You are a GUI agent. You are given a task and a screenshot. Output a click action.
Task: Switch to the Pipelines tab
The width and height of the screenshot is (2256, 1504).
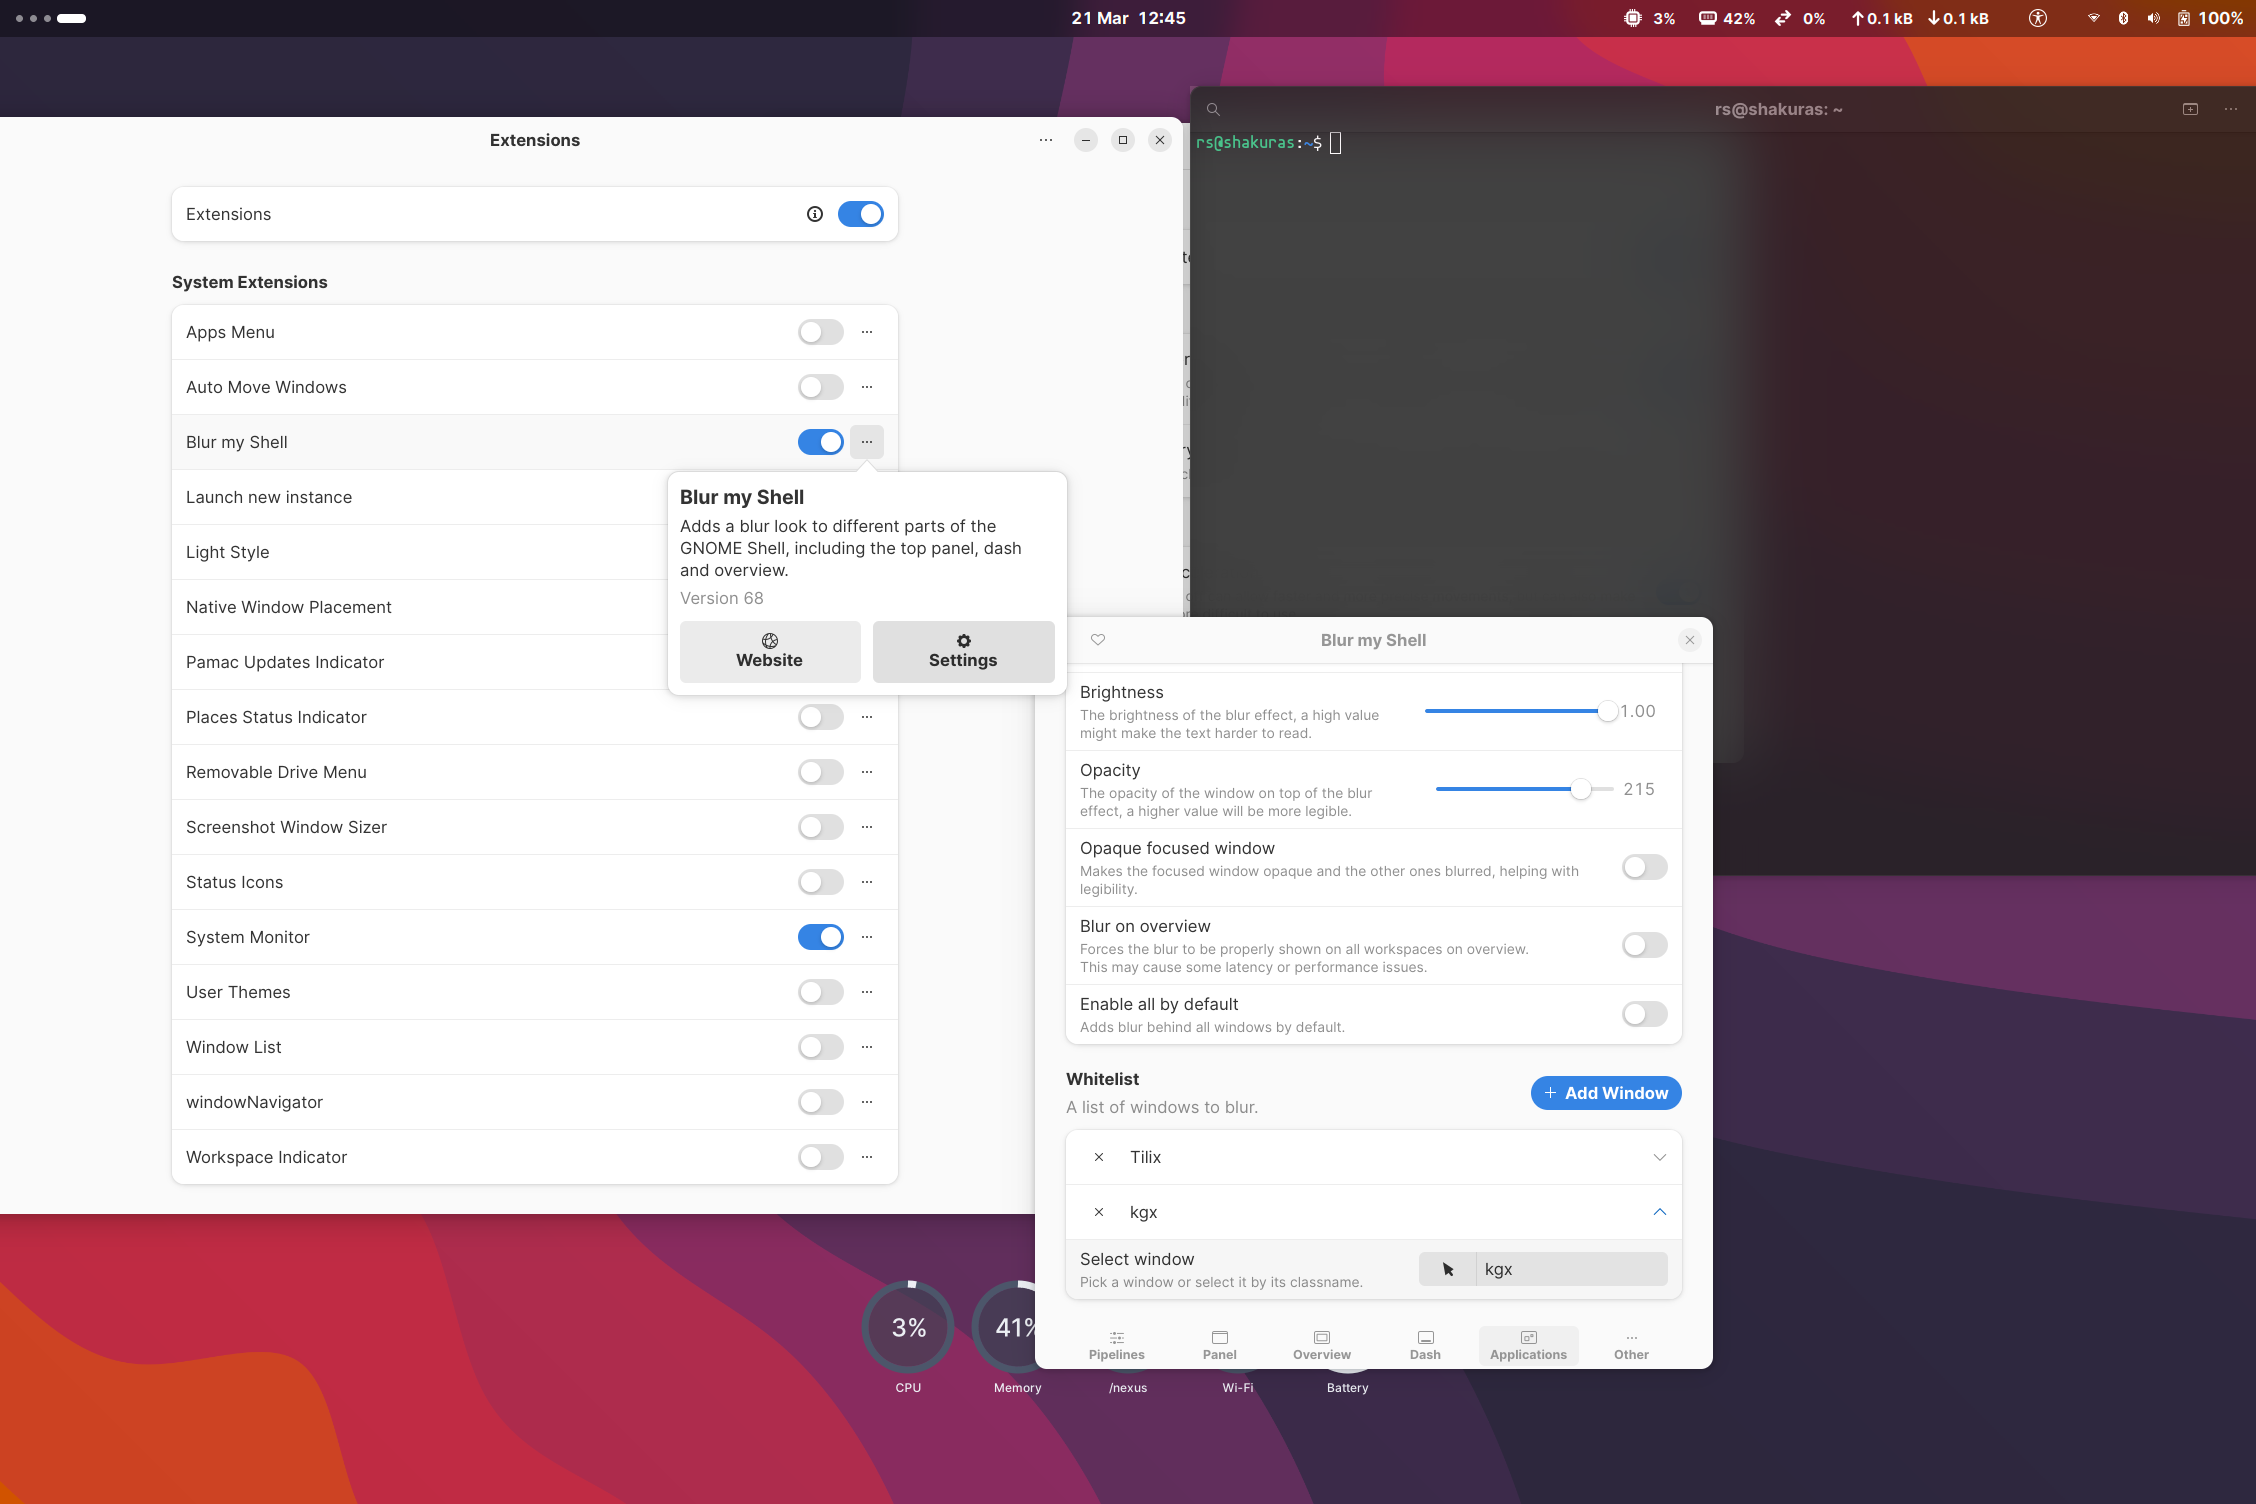tap(1117, 1346)
